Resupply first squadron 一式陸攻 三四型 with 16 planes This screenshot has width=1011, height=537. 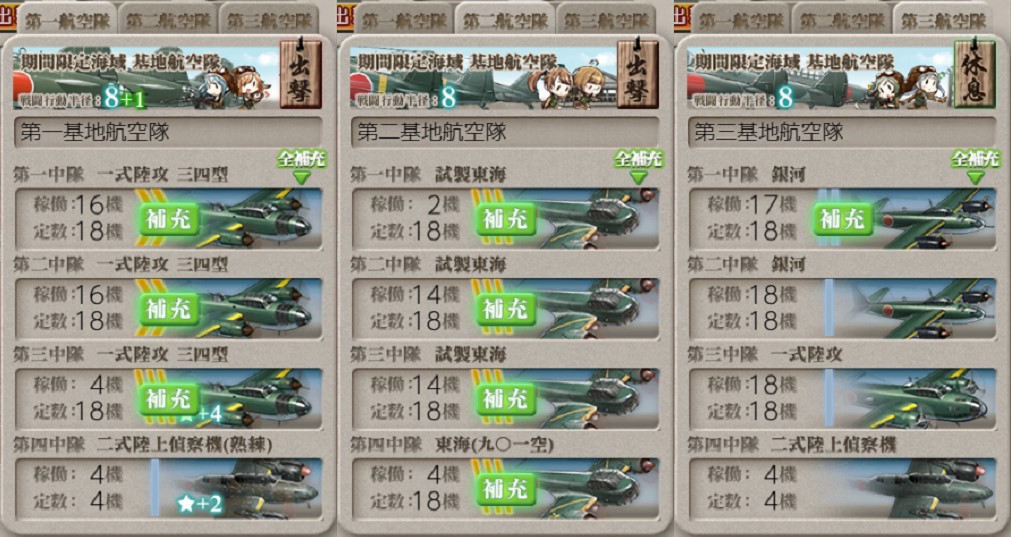coord(169,219)
